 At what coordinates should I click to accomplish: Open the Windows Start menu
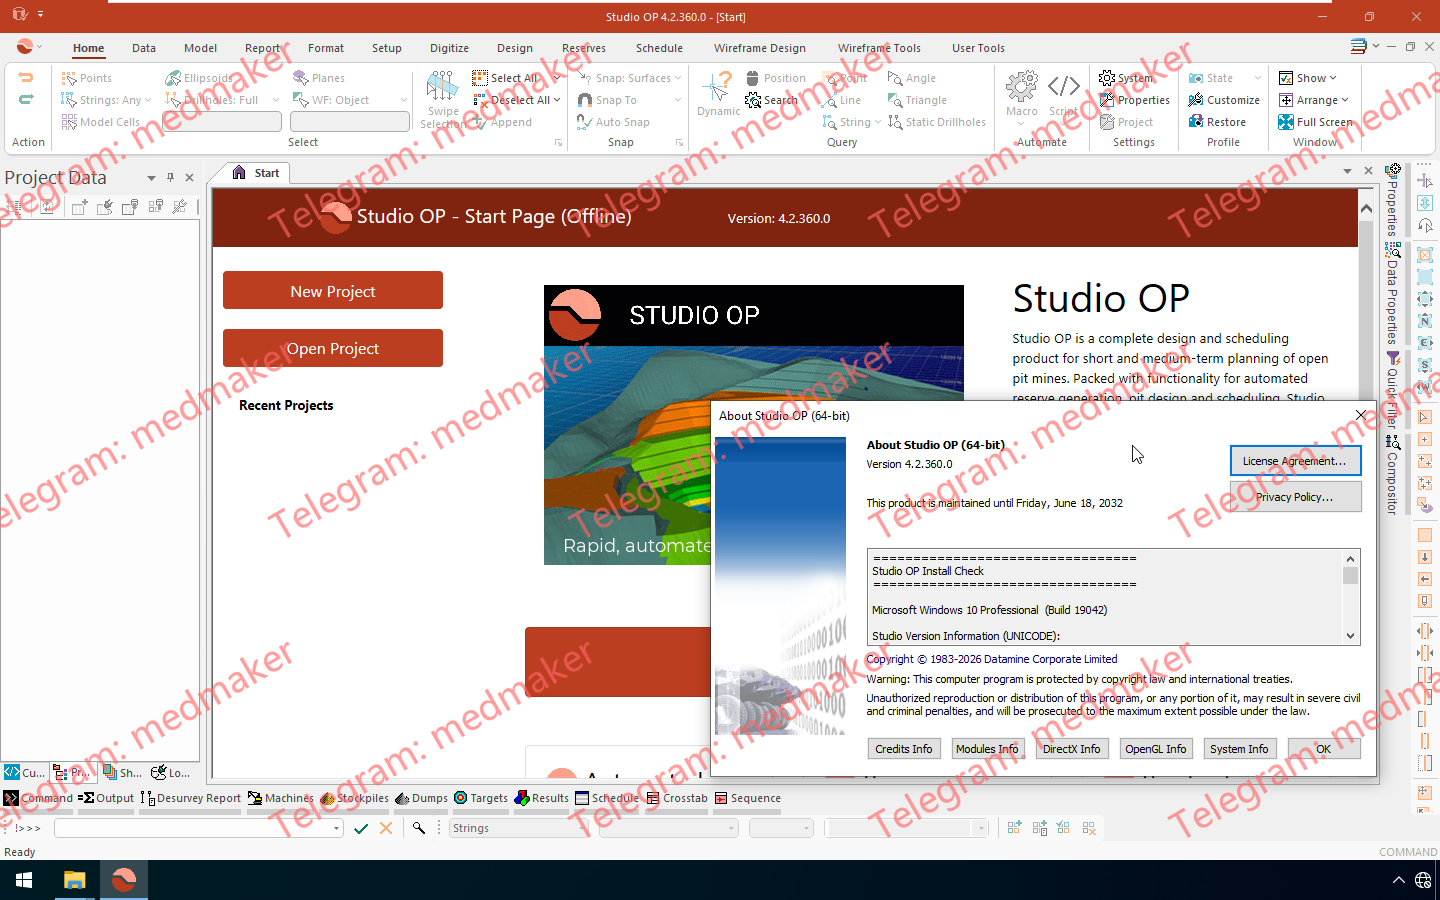[24, 880]
